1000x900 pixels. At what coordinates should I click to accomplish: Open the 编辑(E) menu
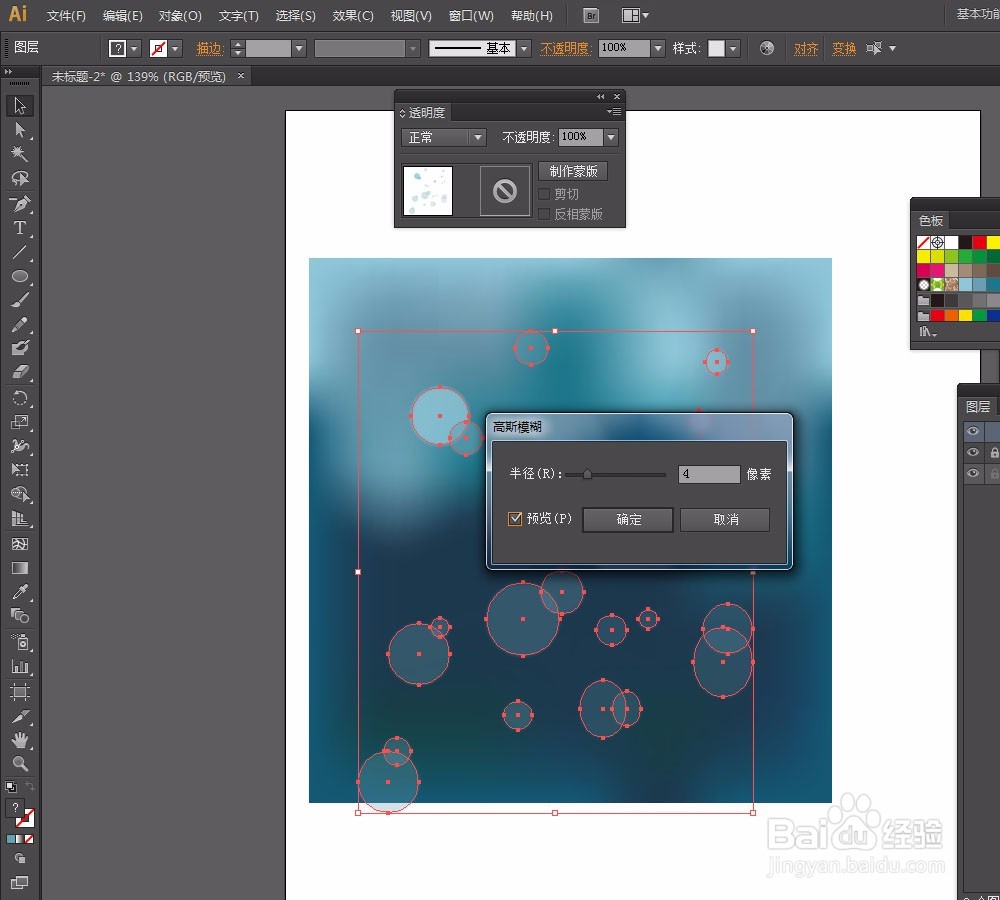coord(122,16)
